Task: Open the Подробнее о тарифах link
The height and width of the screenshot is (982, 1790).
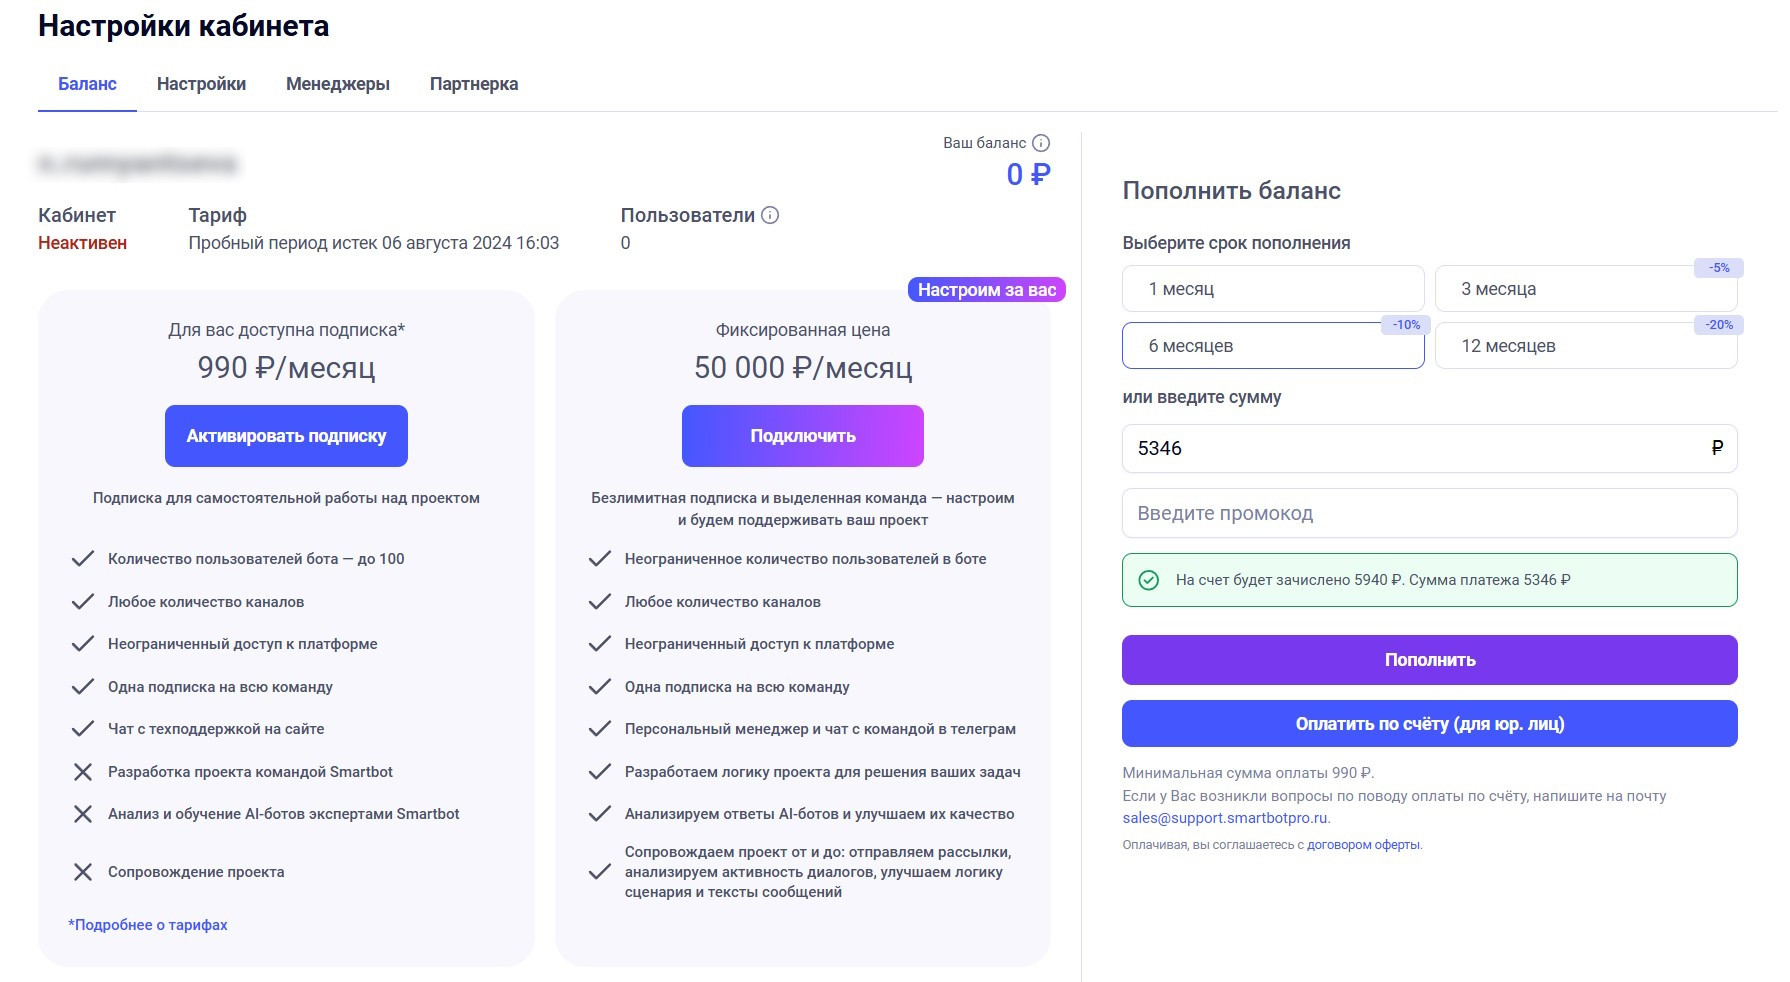Action: pos(148,925)
